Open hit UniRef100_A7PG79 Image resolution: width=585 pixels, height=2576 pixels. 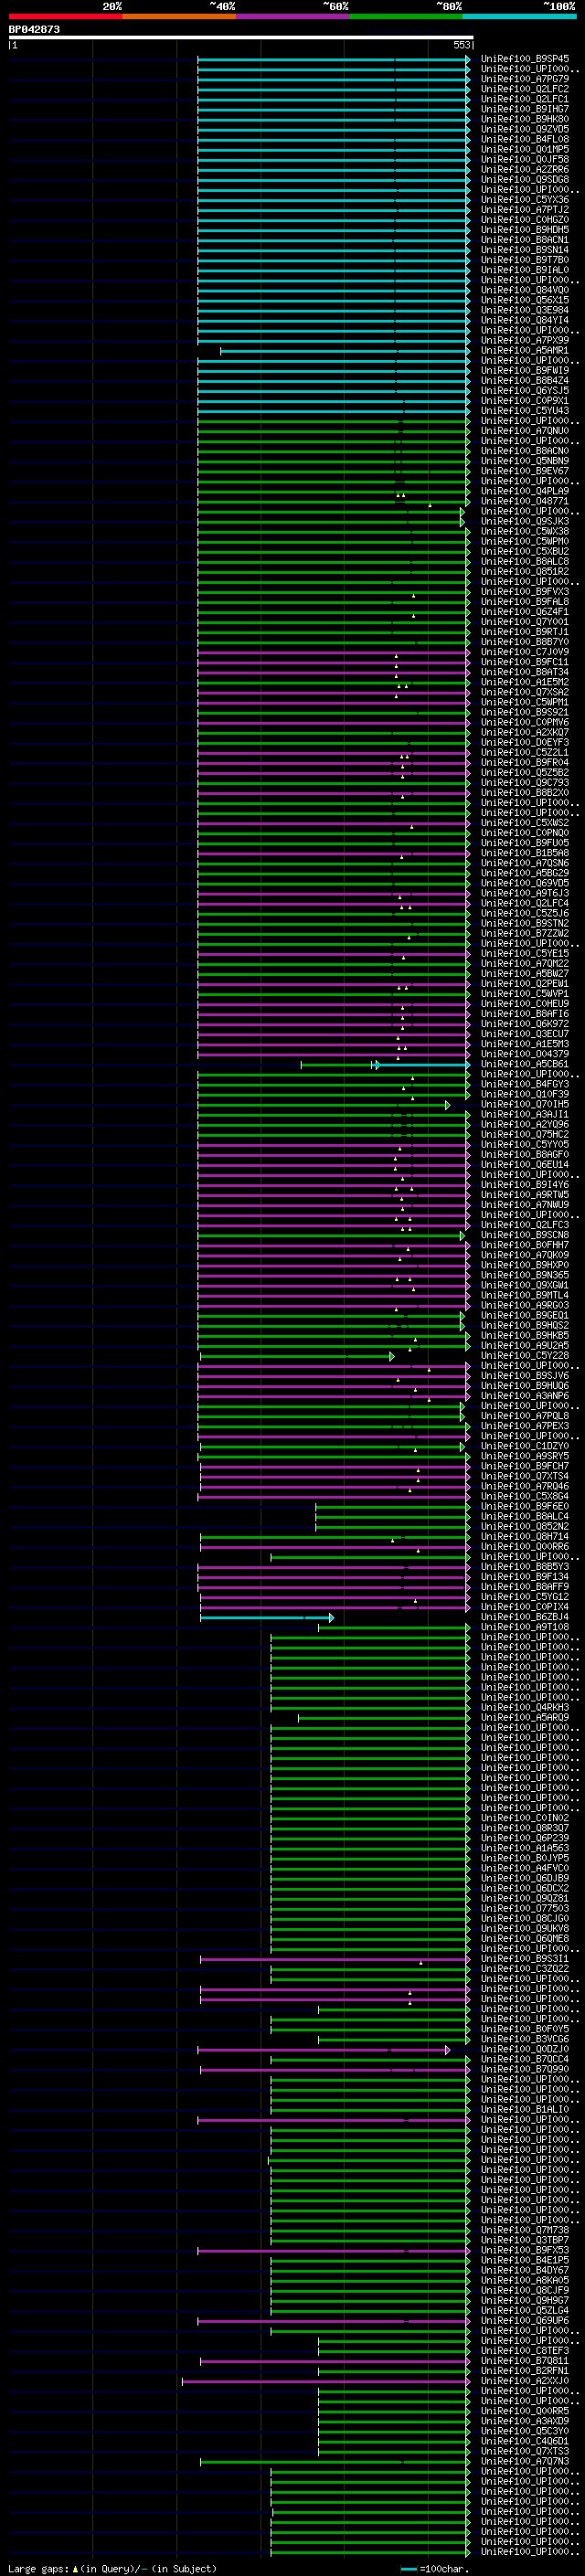524,79
